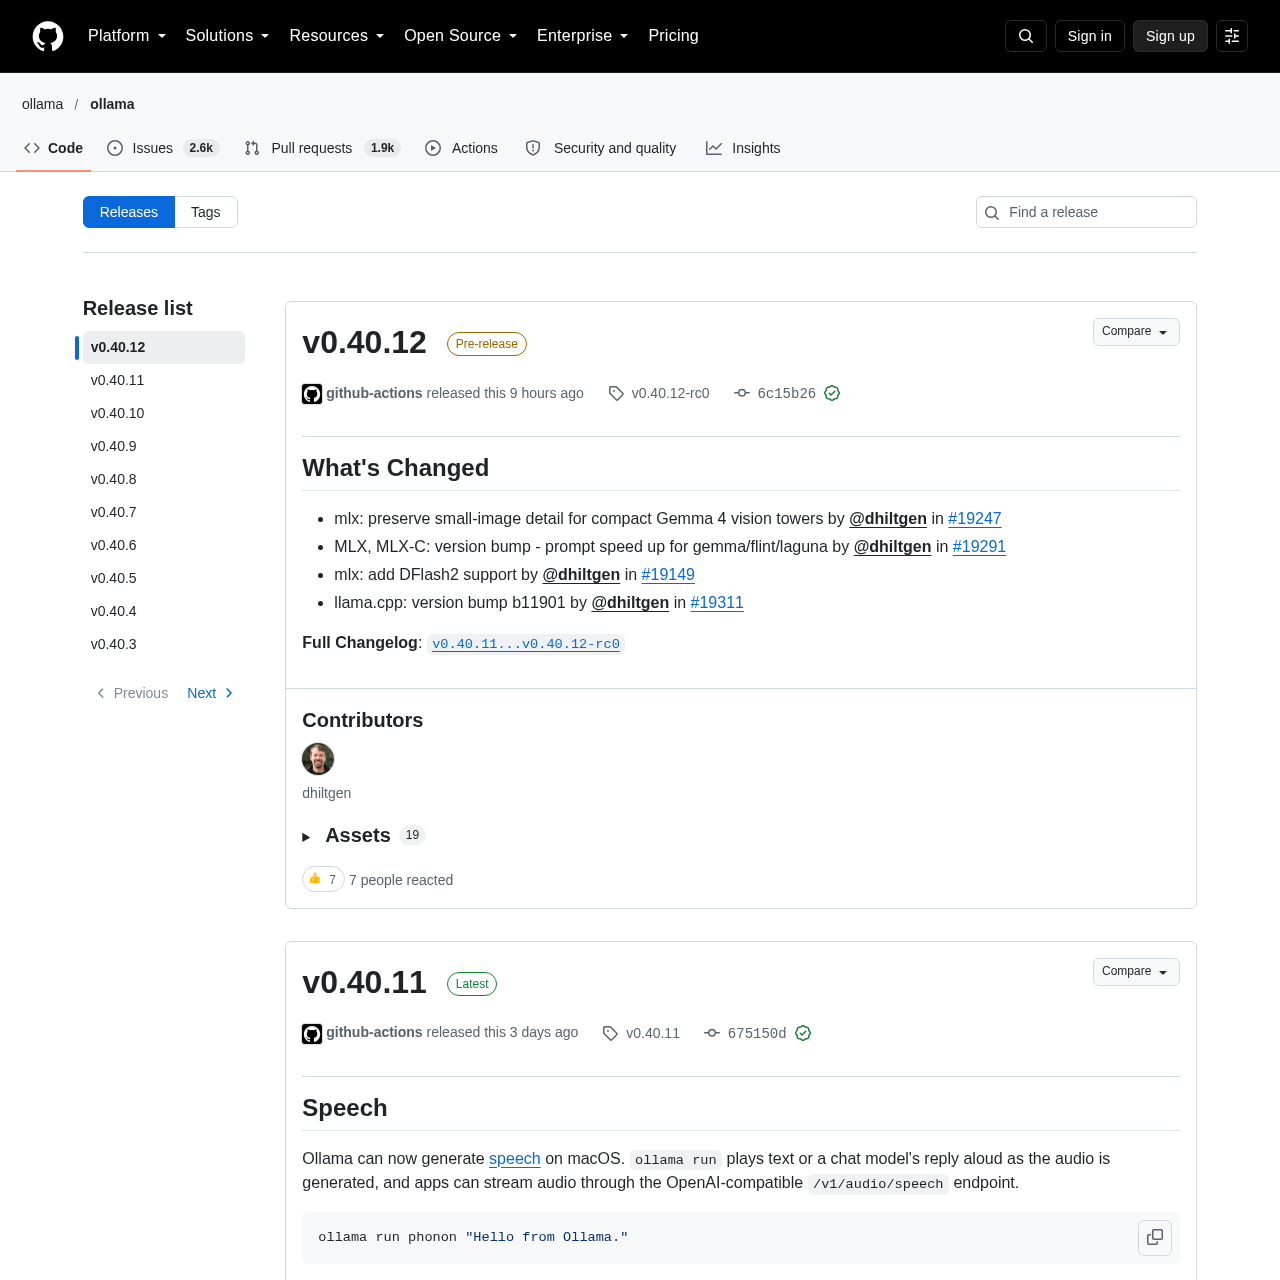Expand the Open Source menu
Screen dimensions: 1280x1280
click(x=461, y=36)
